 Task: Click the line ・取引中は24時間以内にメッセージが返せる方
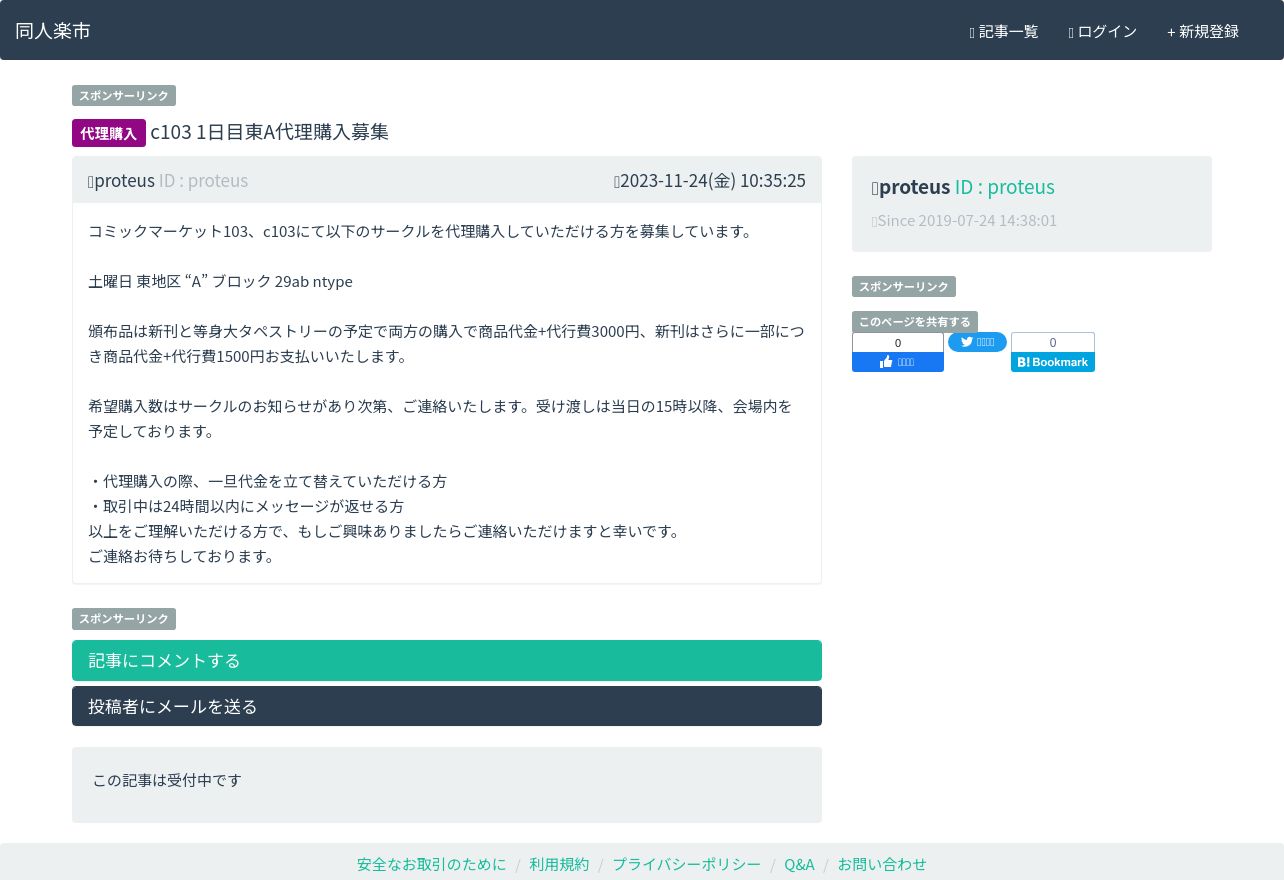tap(246, 506)
